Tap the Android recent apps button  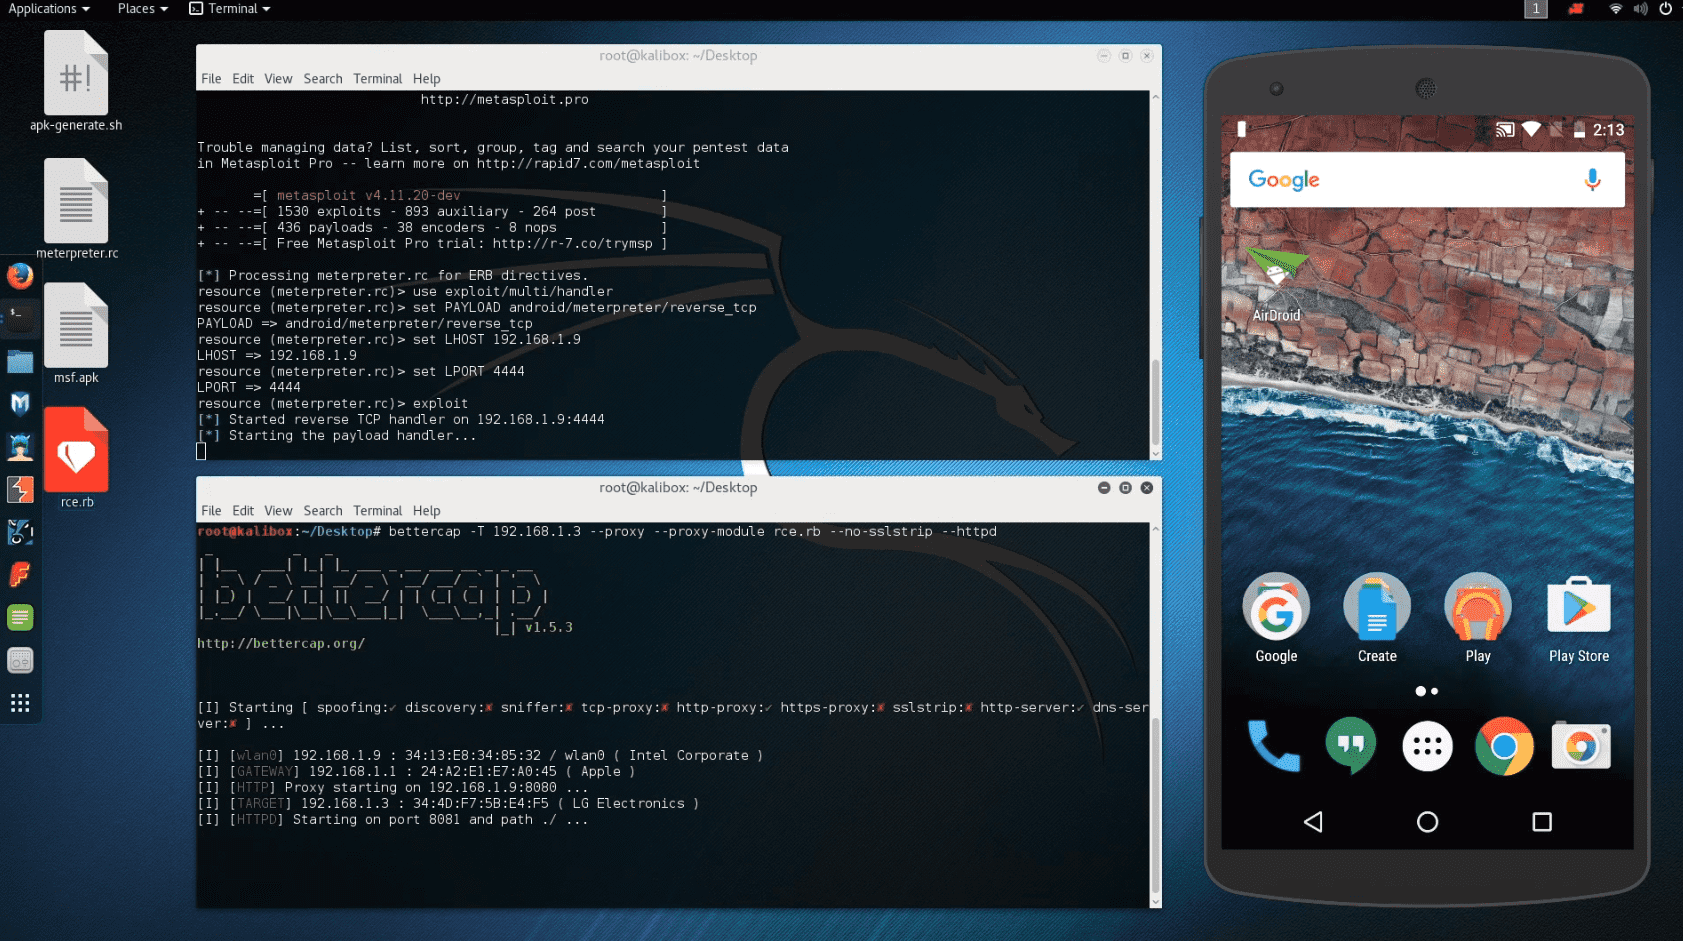tap(1542, 822)
